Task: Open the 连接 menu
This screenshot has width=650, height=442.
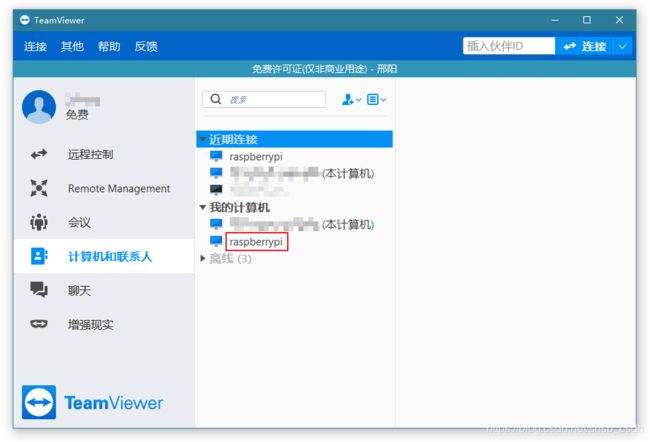Action: (x=35, y=46)
